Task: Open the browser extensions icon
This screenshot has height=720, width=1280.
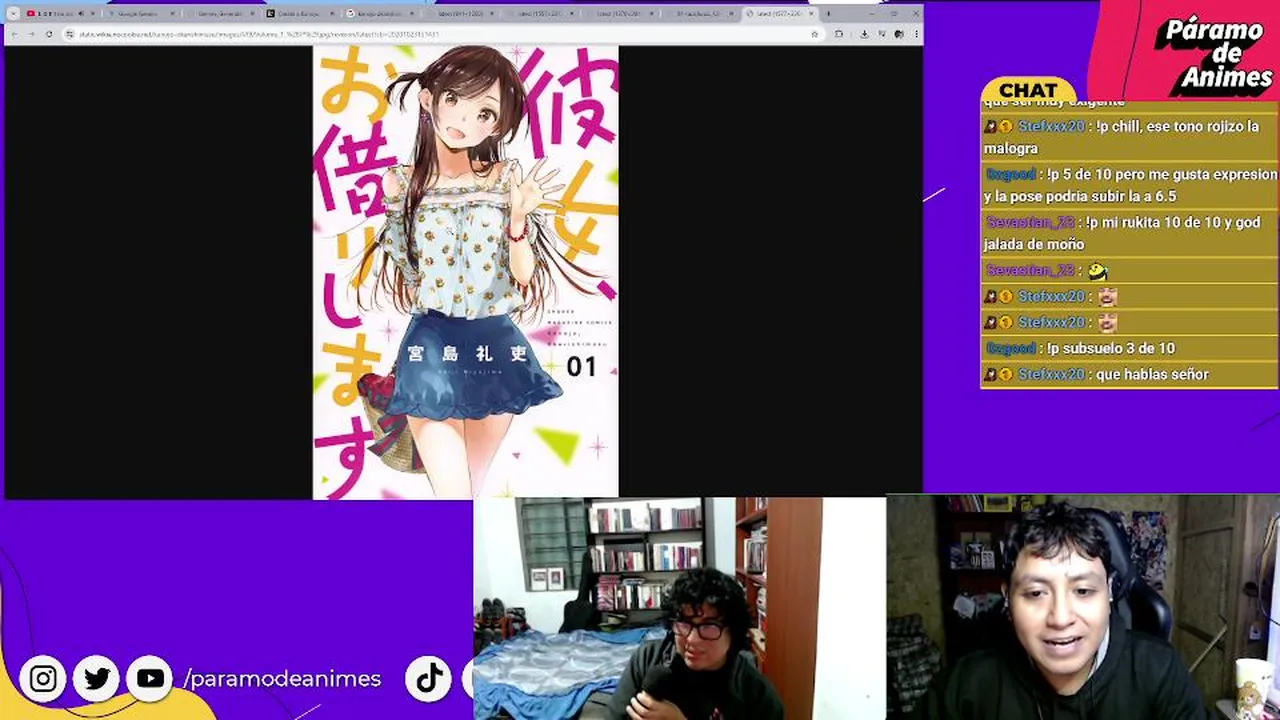Action: click(839, 34)
